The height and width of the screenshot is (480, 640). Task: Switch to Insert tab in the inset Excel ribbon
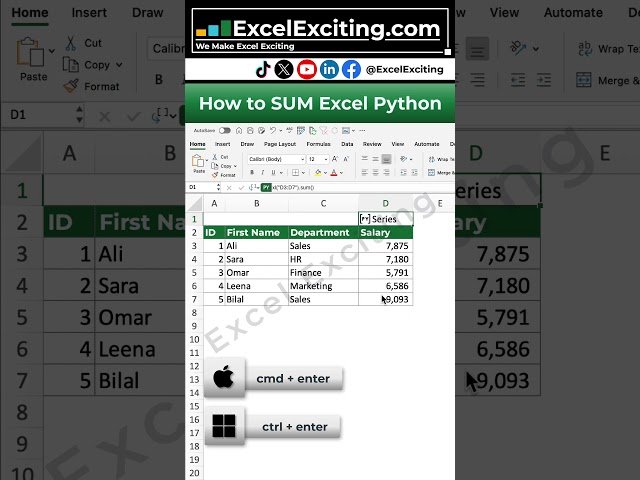coord(222,144)
